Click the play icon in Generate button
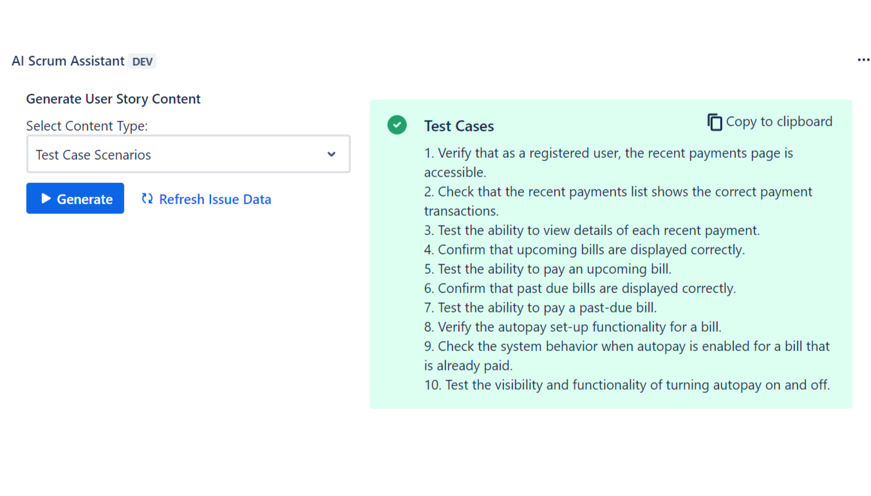Image resolution: width=871 pixels, height=496 pixels. [x=46, y=199]
